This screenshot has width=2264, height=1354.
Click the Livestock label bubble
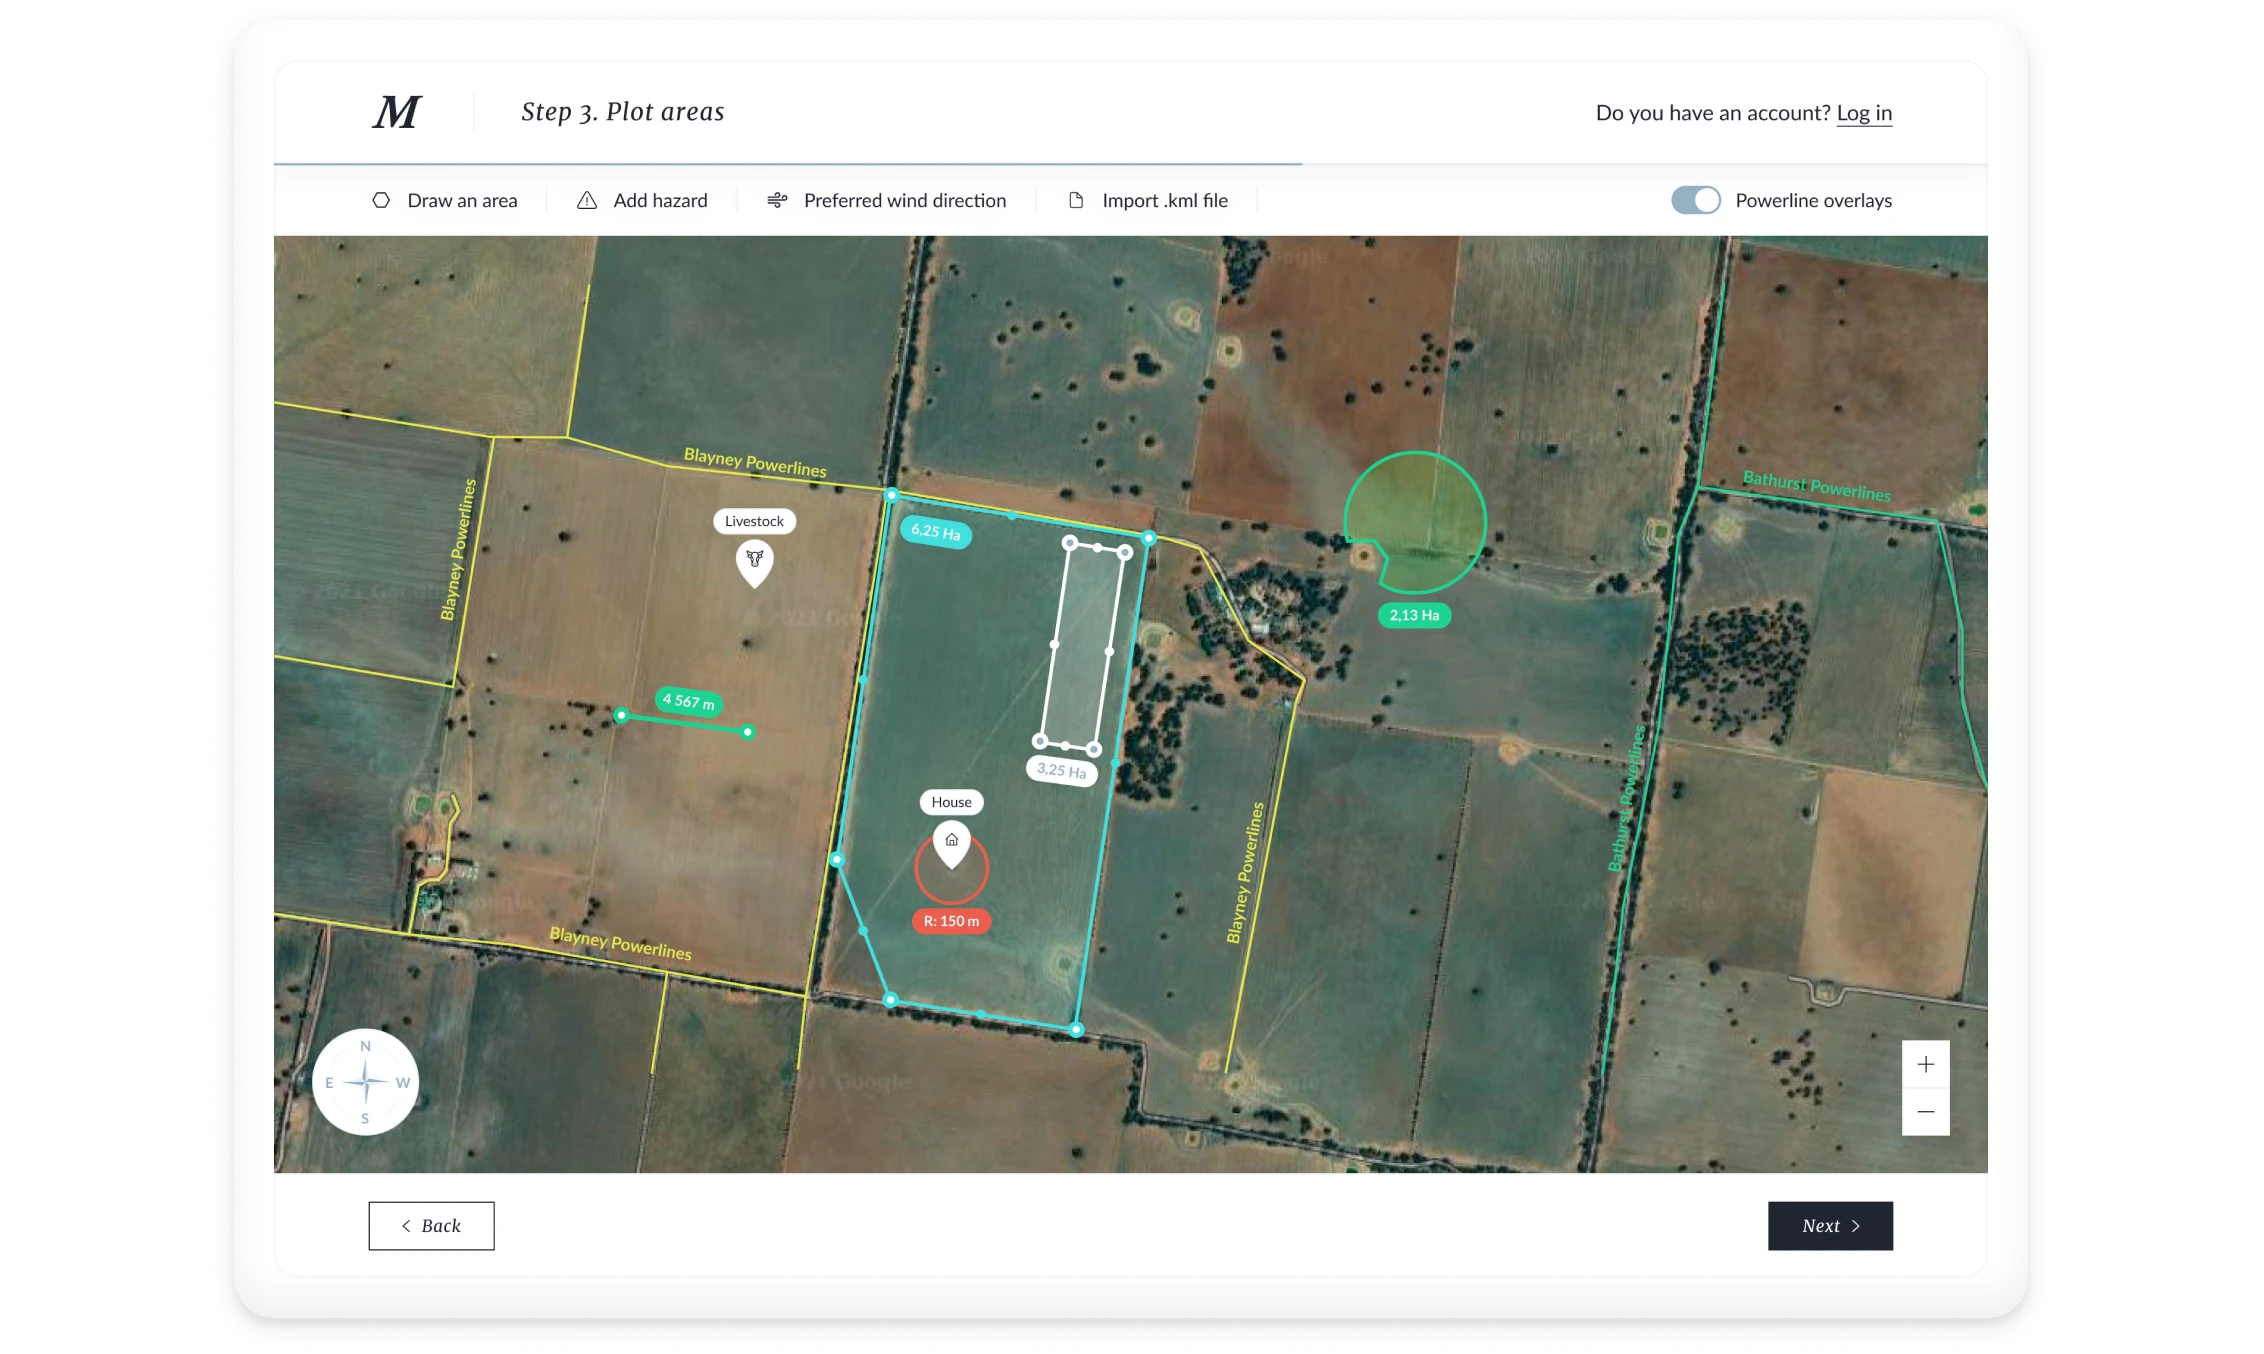click(x=754, y=521)
